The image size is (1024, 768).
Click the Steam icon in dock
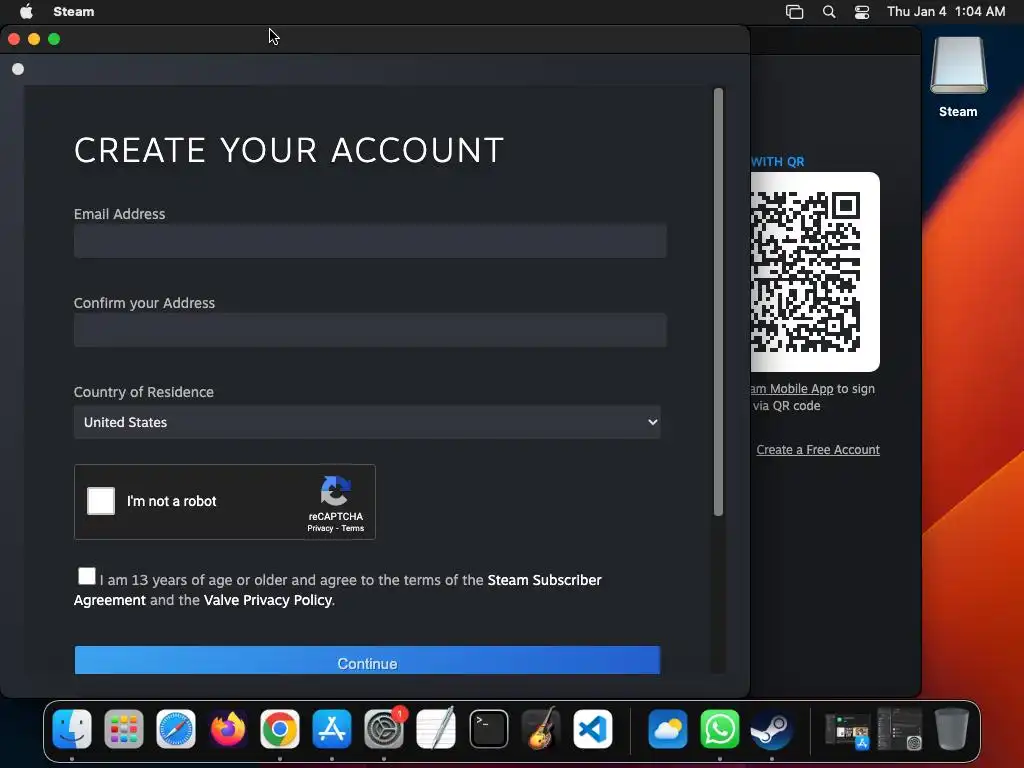(771, 729)
